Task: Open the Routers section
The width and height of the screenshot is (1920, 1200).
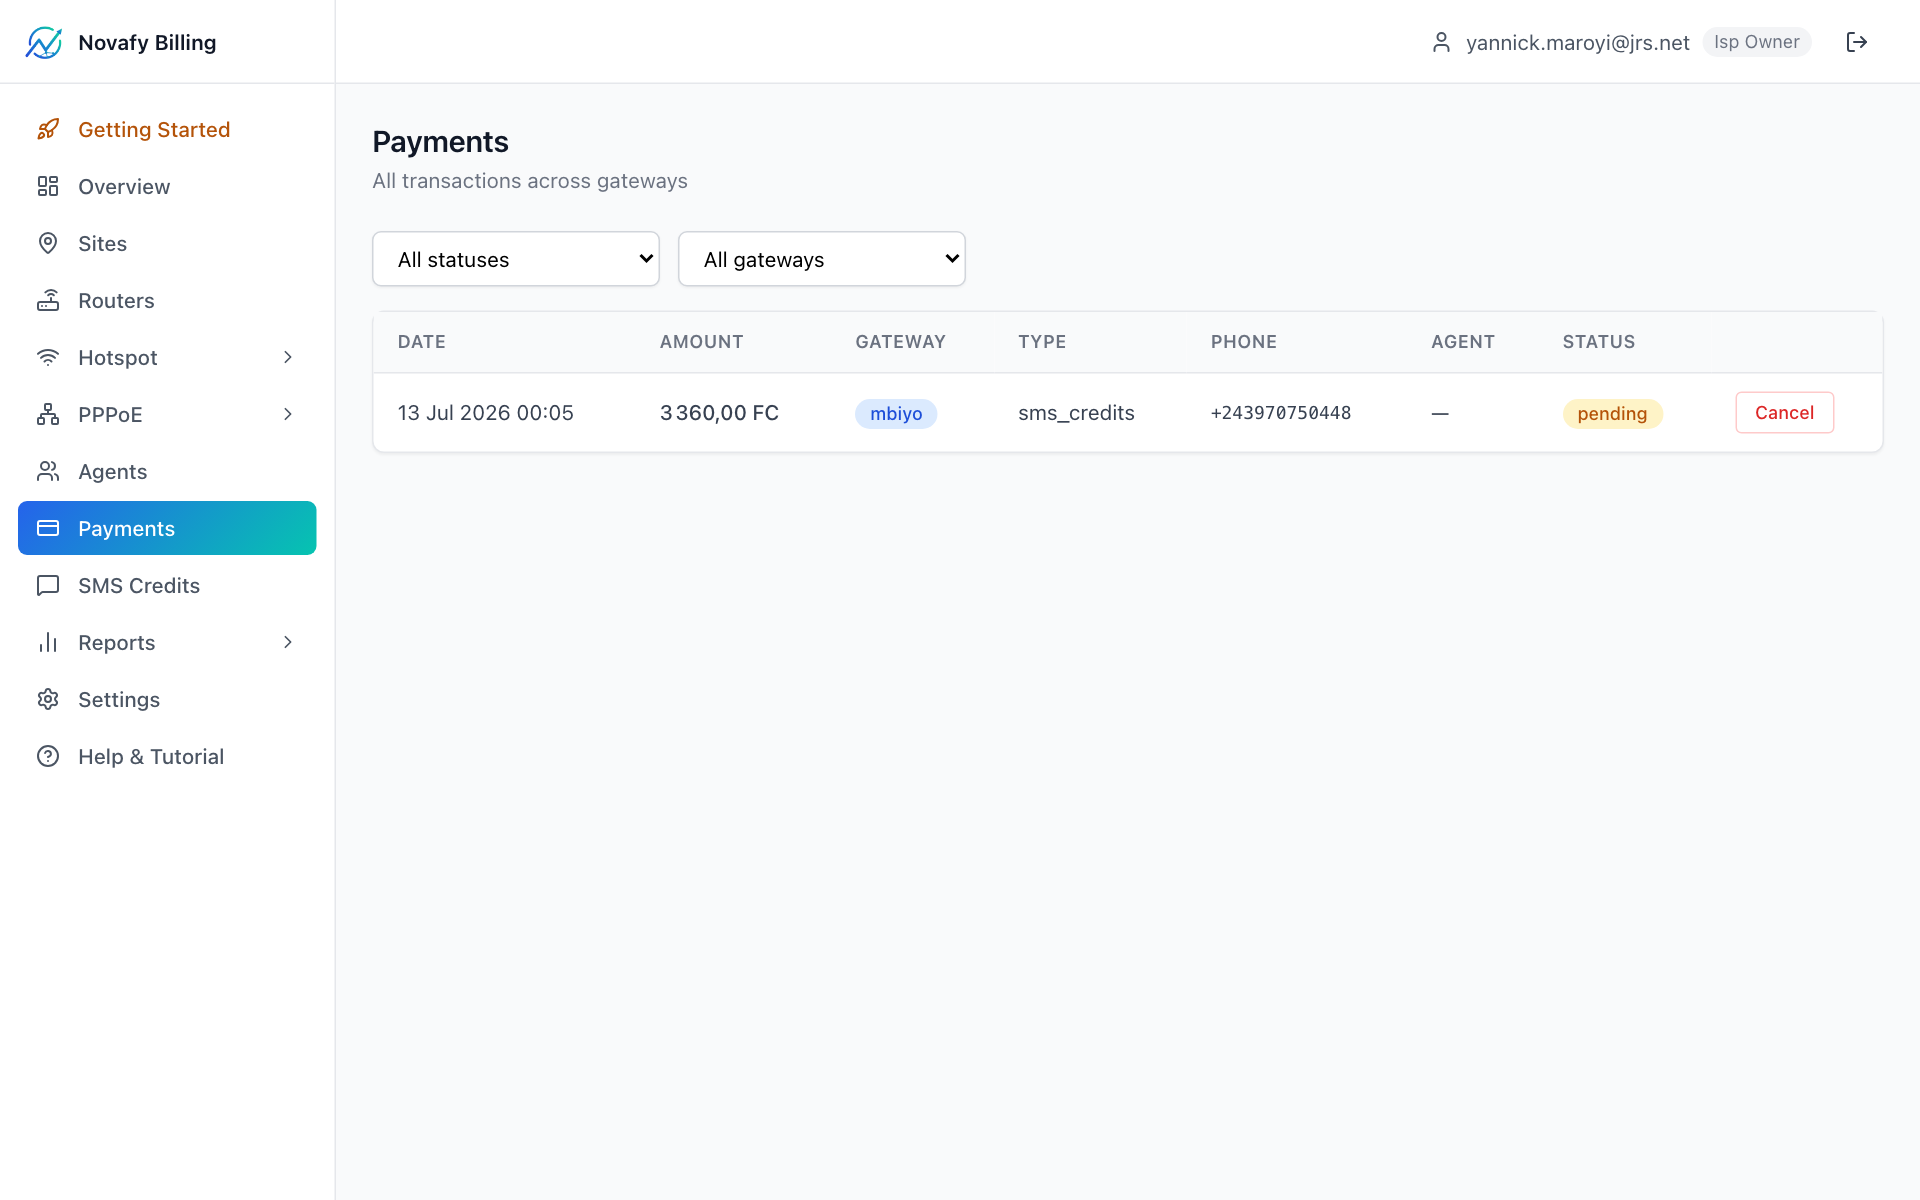Action: 167,300
